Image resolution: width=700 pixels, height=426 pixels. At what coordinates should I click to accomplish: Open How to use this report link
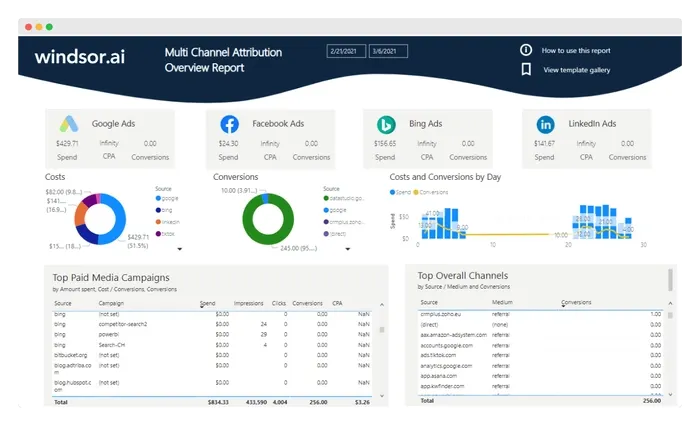pyautogui.click(x=576, y=50)
